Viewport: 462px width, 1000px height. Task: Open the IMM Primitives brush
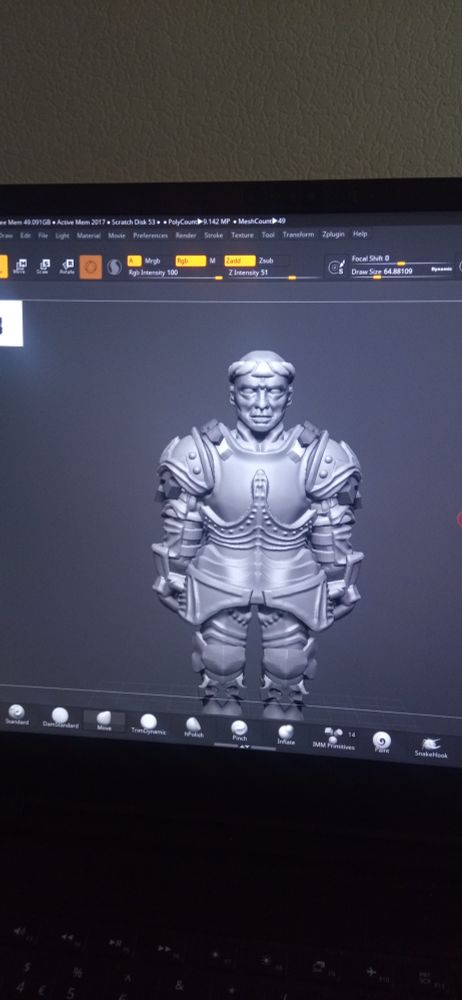[x=333, y=739]
